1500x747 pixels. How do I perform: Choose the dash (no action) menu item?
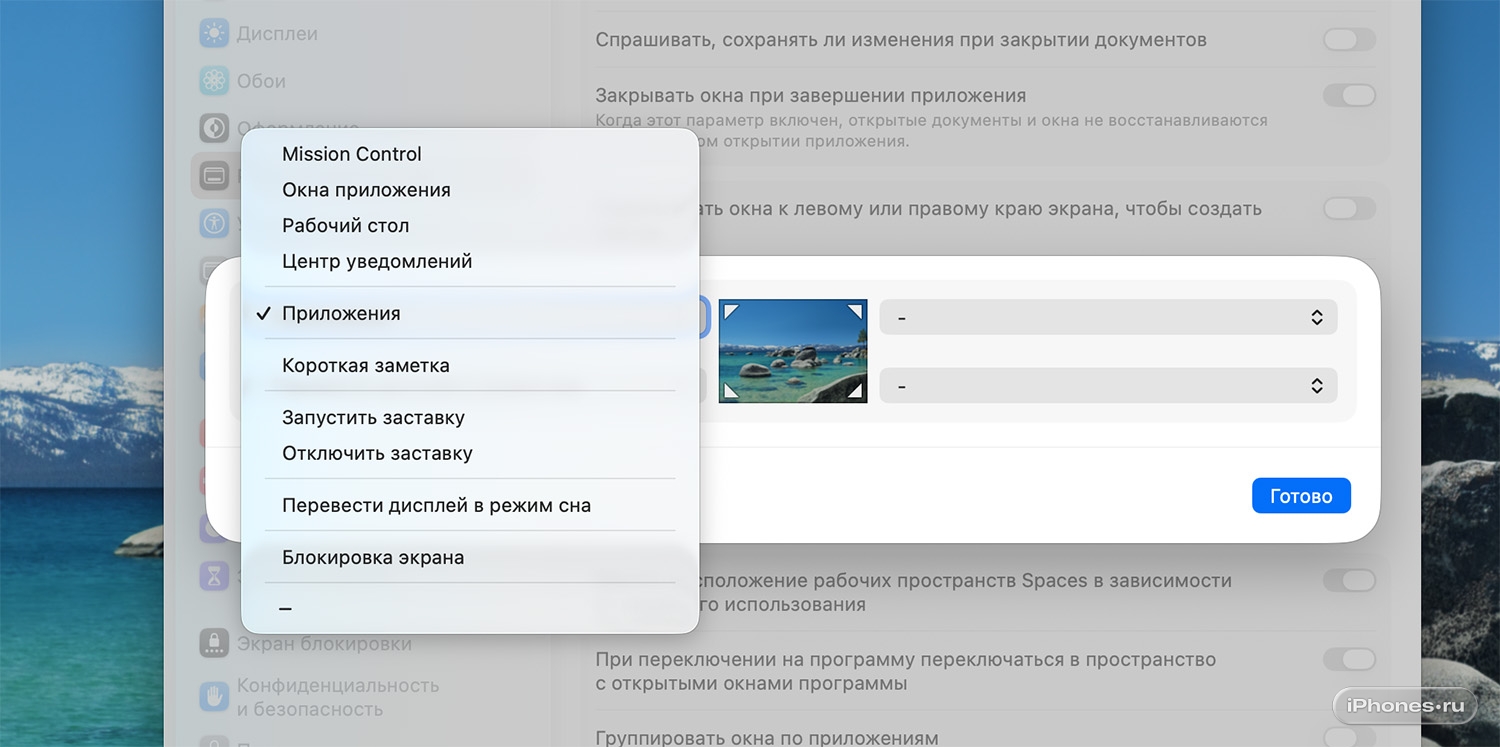tap(470, 609)
